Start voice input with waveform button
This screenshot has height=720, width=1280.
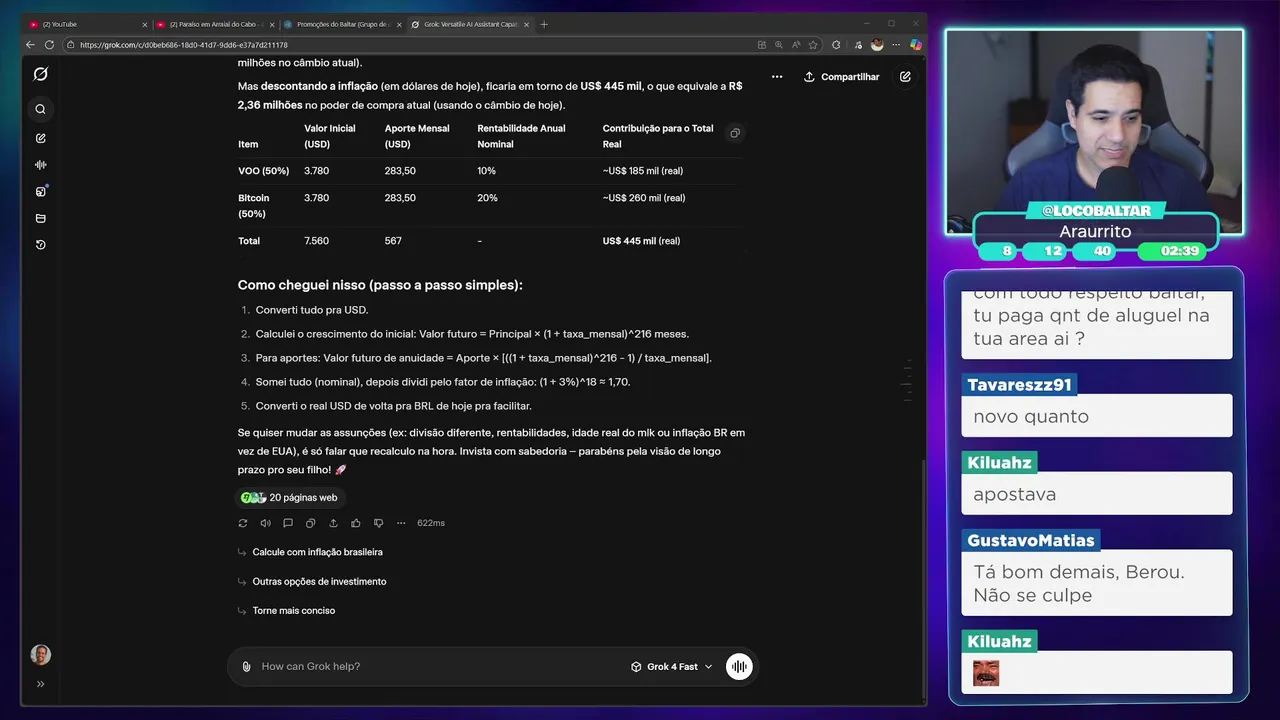(739, 667)
